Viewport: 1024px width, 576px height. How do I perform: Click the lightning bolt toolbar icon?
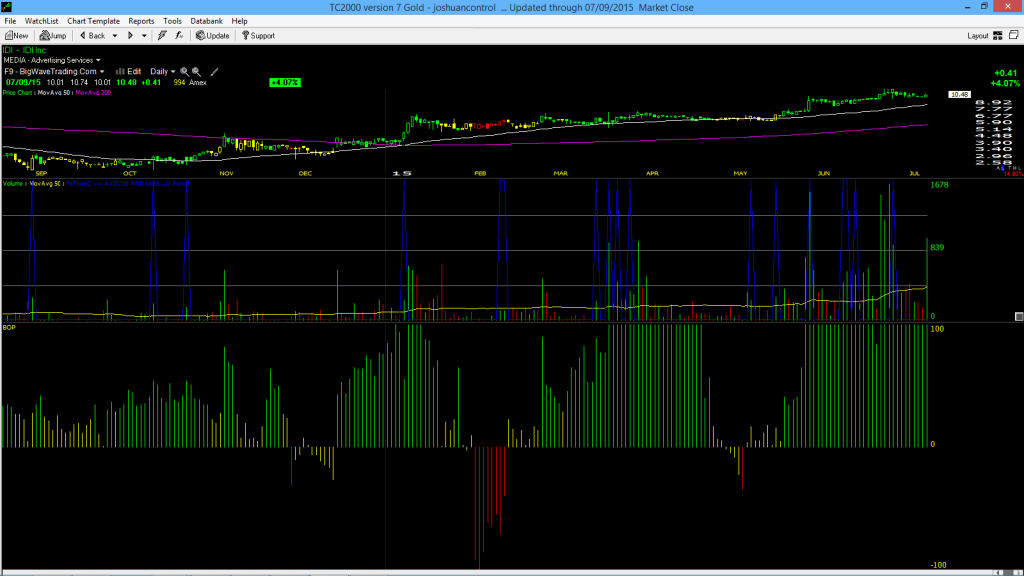pyautogui.click(x=162, y=36)
